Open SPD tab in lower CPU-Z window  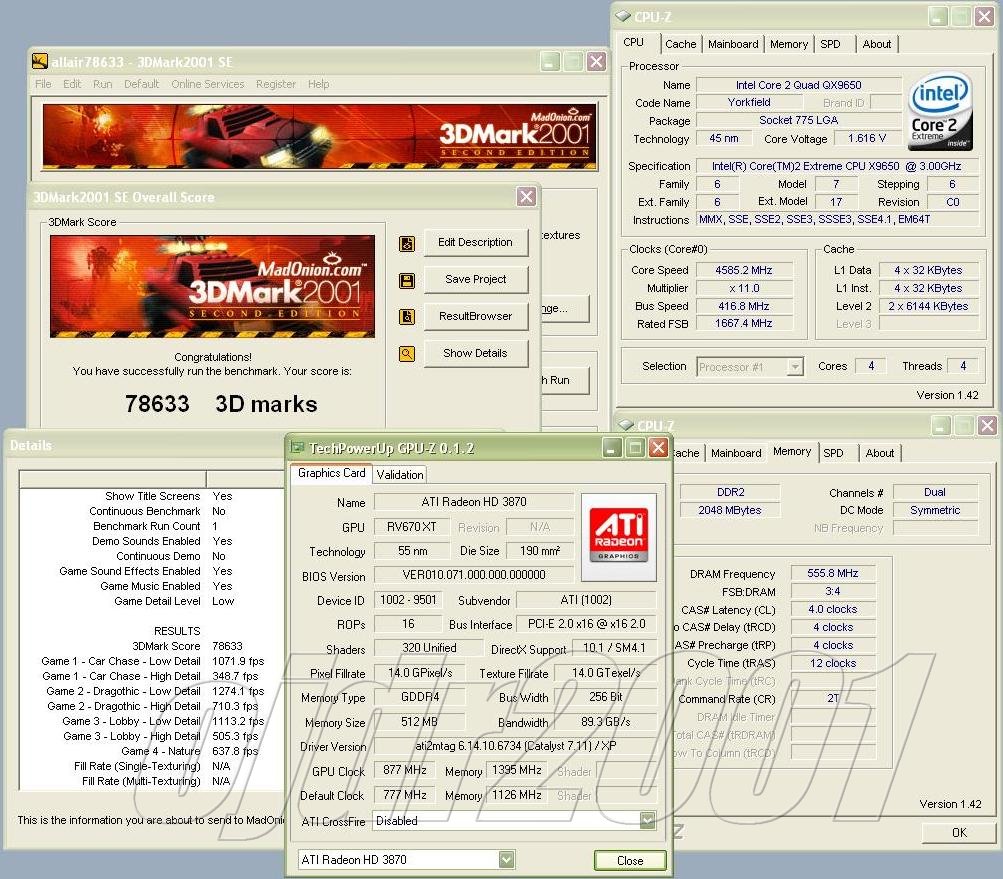click(x=833, y=453)
